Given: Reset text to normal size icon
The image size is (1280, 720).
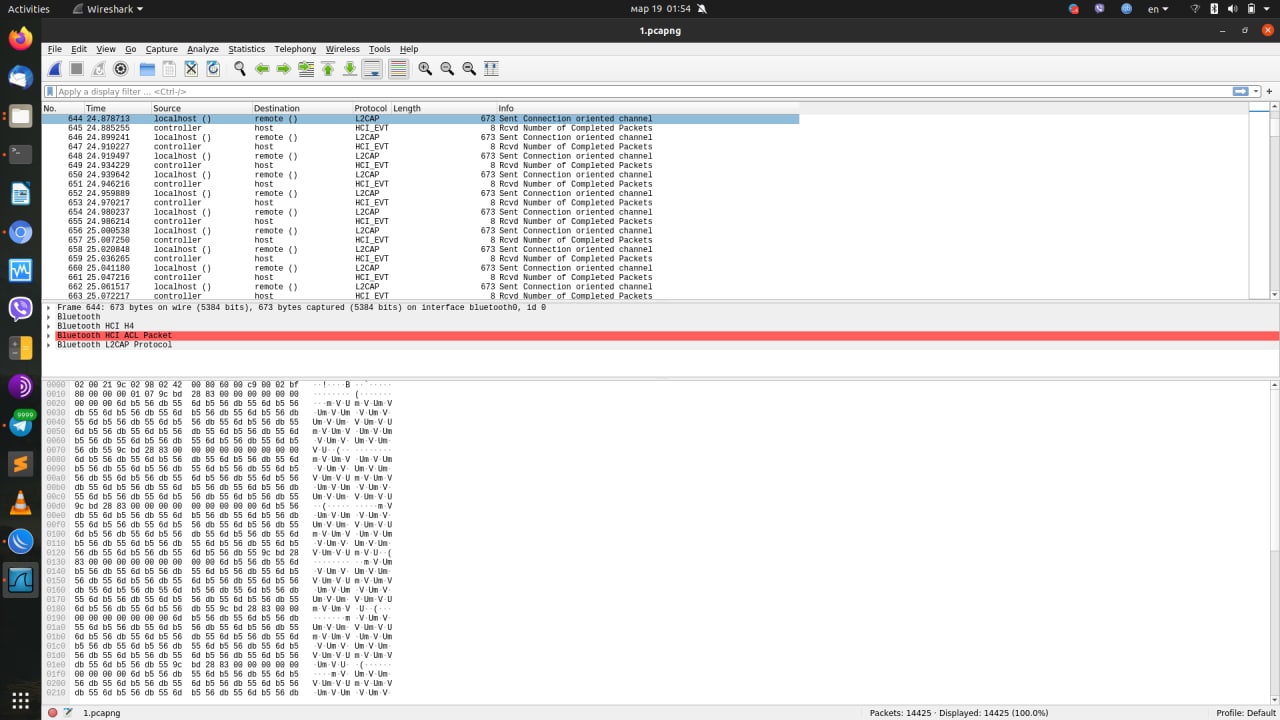Looking at the screenshot, I should pos(469,69).
